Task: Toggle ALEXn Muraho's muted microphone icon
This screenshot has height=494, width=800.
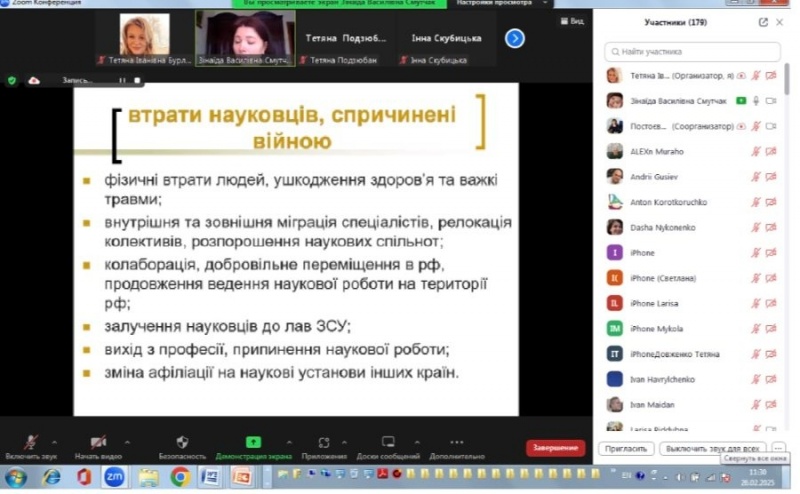Action: pos(756,152)
